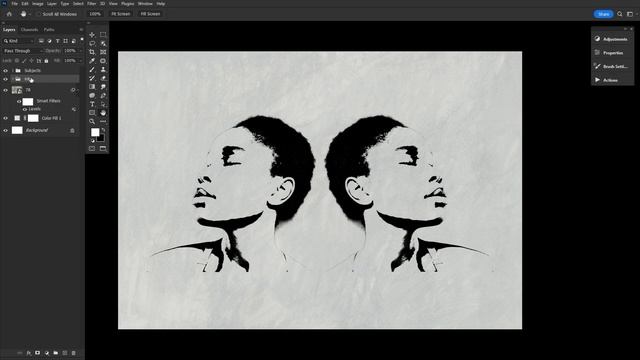Select the Pen tool
Screen dimensions: 640x360
(103, 96)
